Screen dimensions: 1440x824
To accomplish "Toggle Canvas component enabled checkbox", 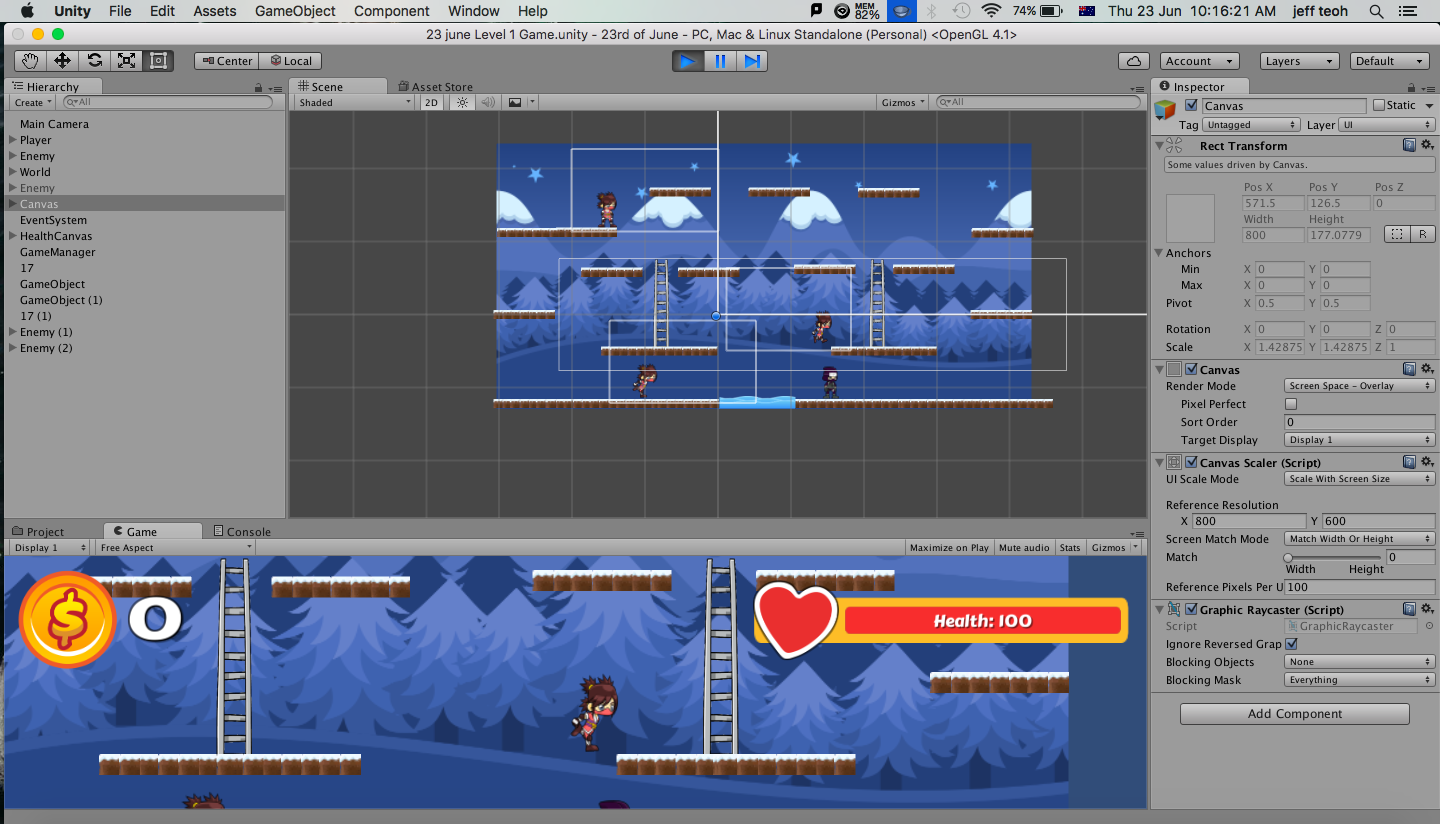I will pyautogui.click(x=1191, y=369).
